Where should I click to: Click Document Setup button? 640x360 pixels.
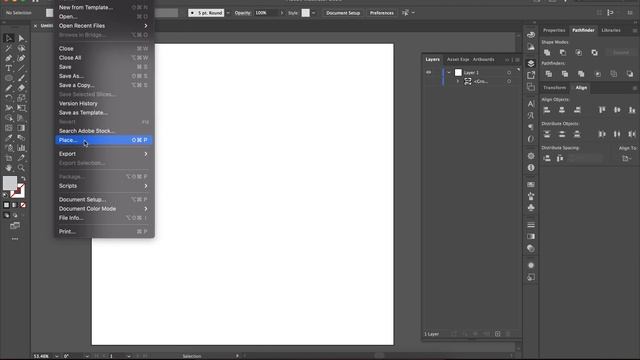[343, 13]
